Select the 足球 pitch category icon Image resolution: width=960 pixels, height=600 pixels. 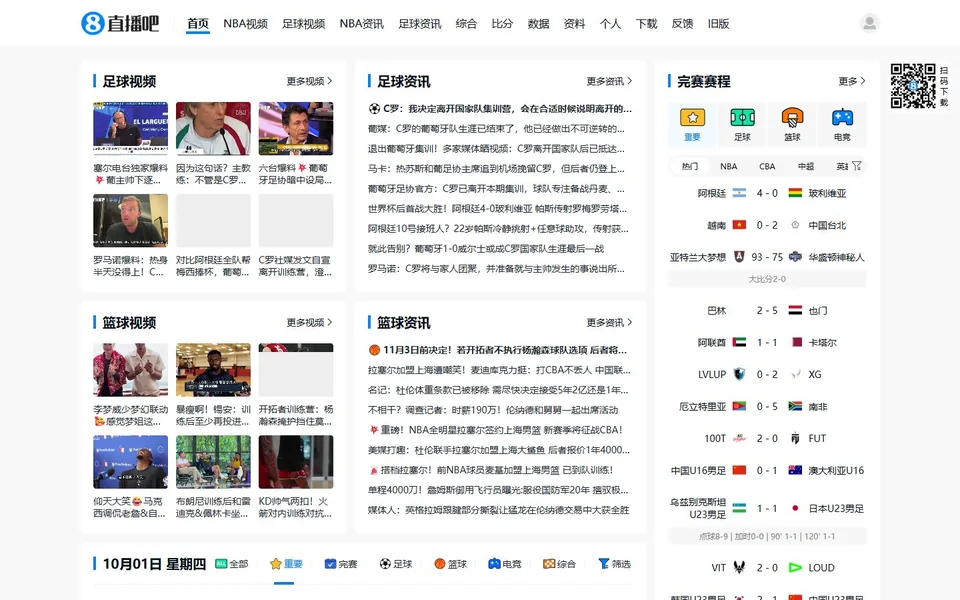coord(742,117)
